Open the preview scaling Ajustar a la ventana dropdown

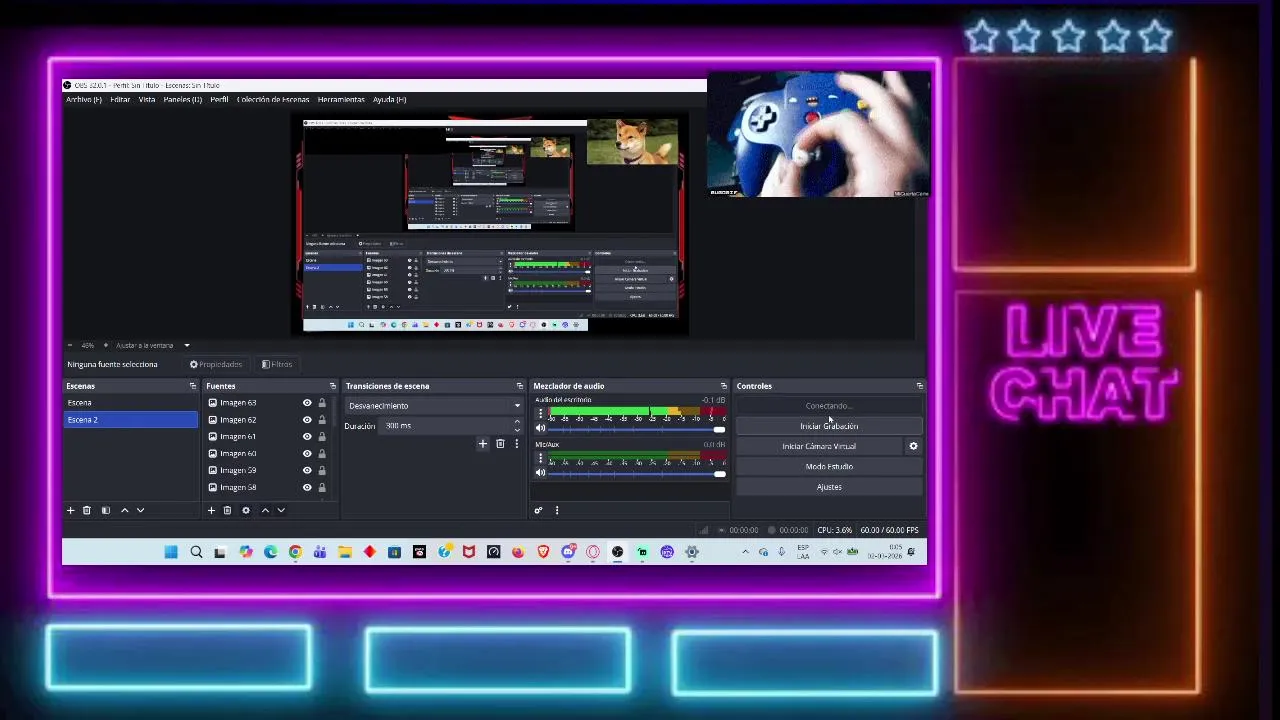[152, 346]
